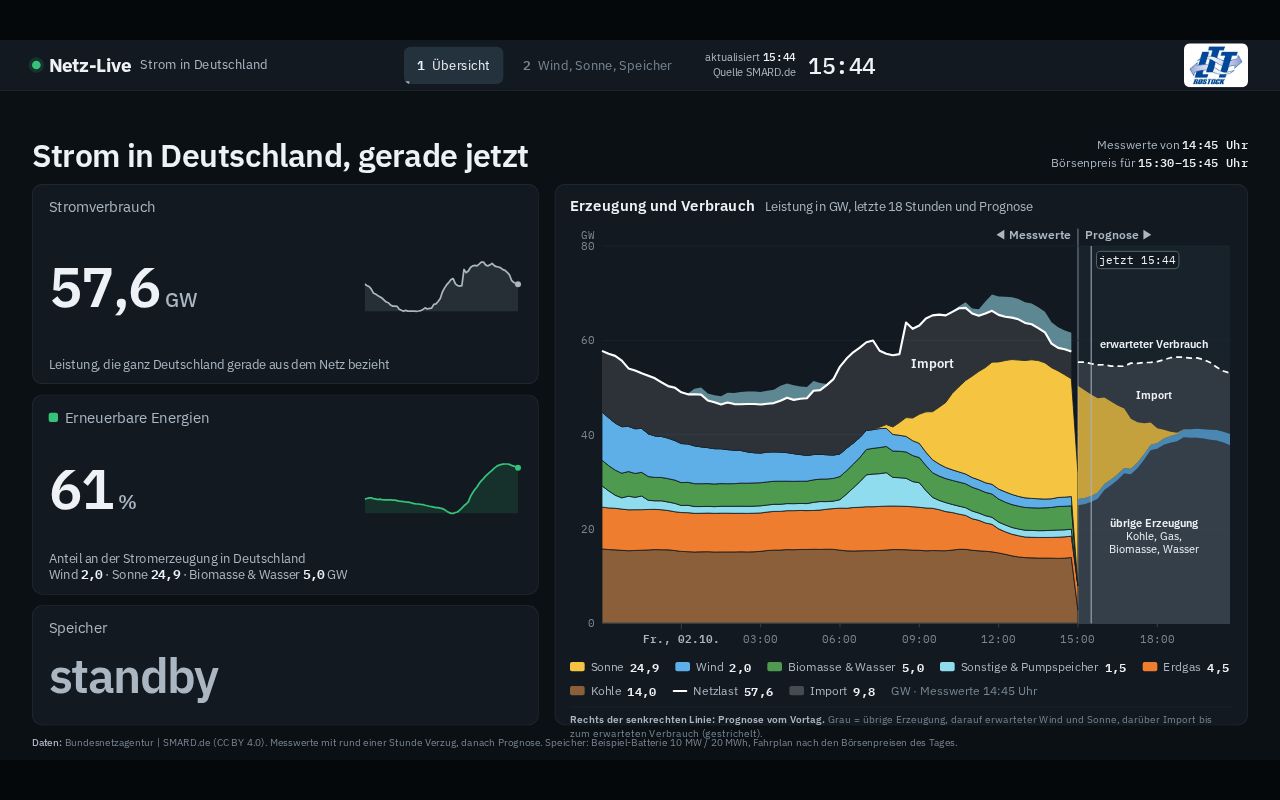Screen dimensions: 1280x800
Task: Click the Netz-Live title
Action: (x=90, y=65)
